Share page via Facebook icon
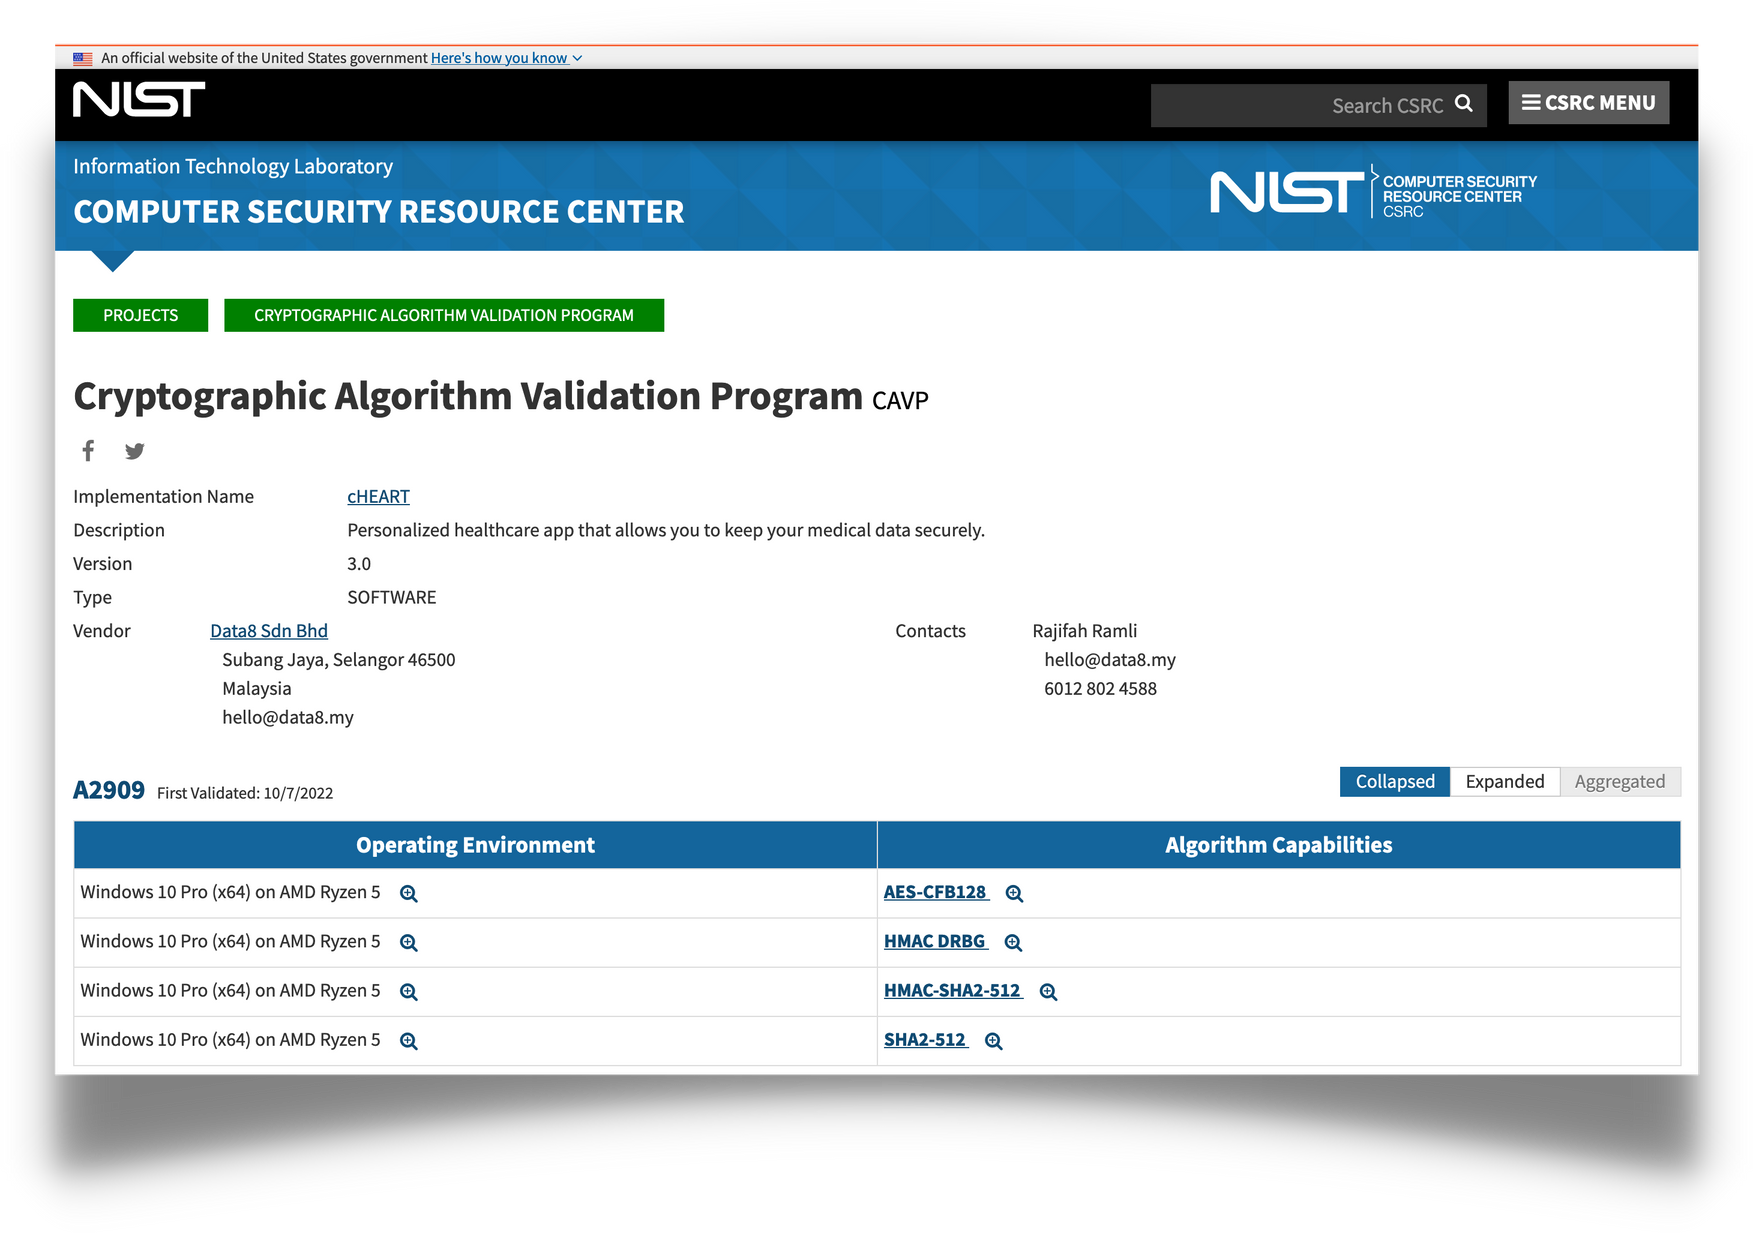 [88, 451]
